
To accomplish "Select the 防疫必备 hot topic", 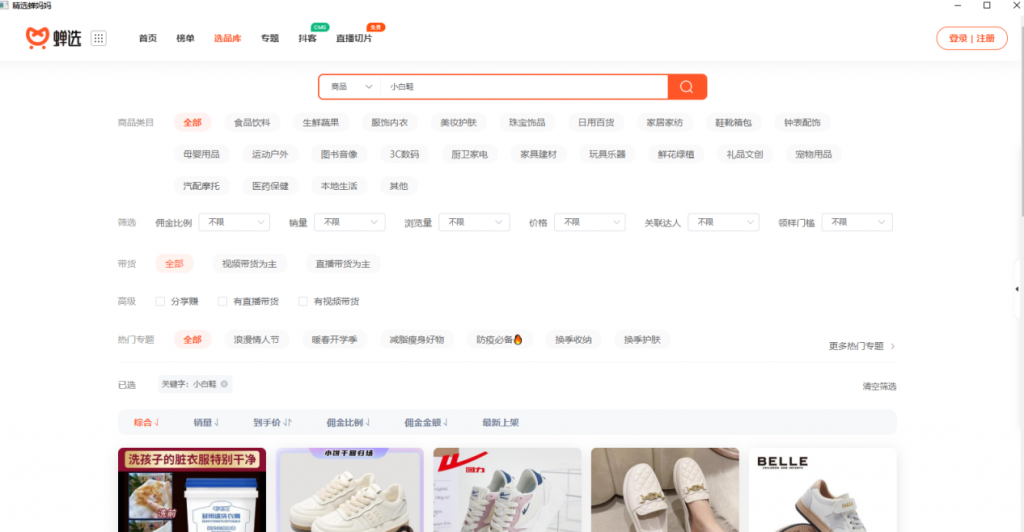I will tap(500, 339).
